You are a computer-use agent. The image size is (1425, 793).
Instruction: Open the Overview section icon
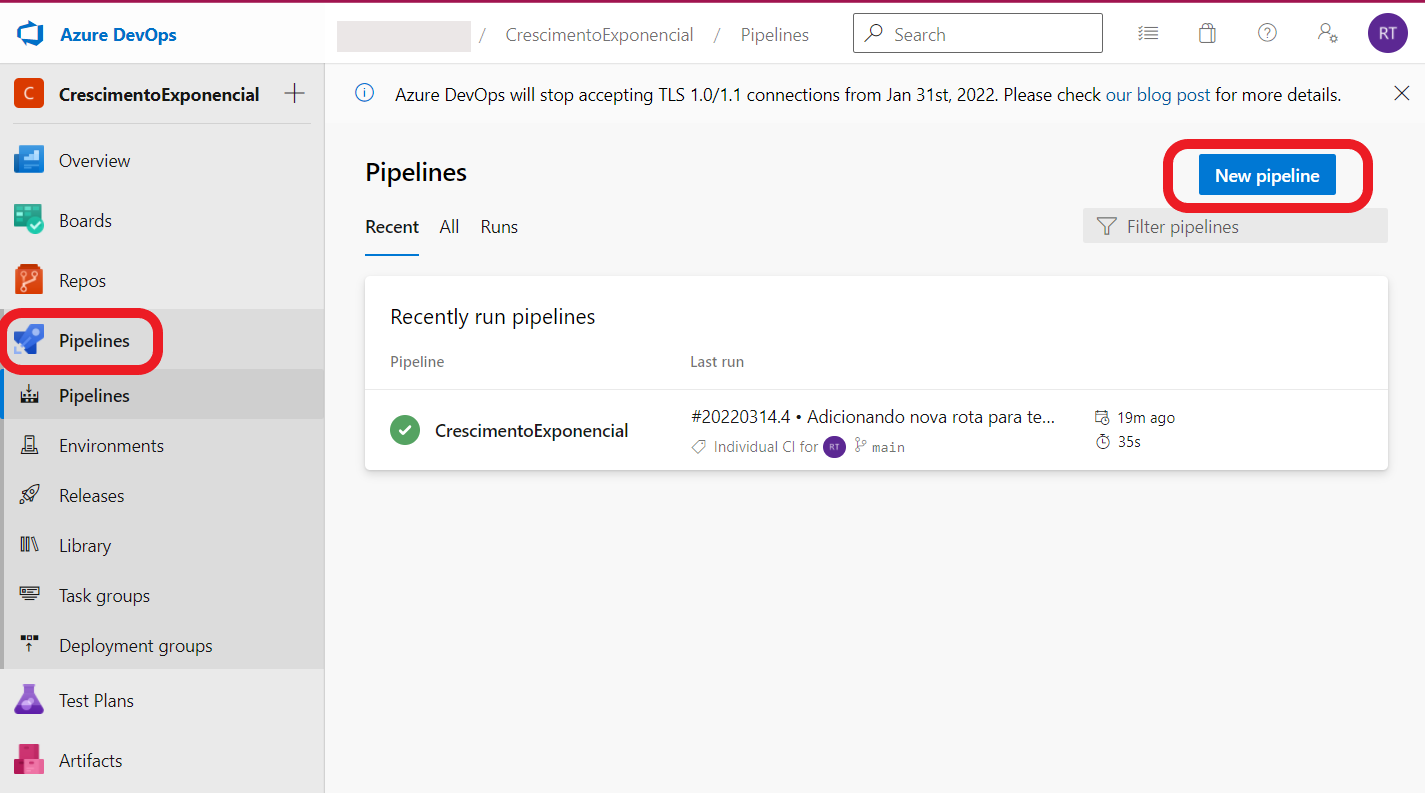tap(29, 160)
